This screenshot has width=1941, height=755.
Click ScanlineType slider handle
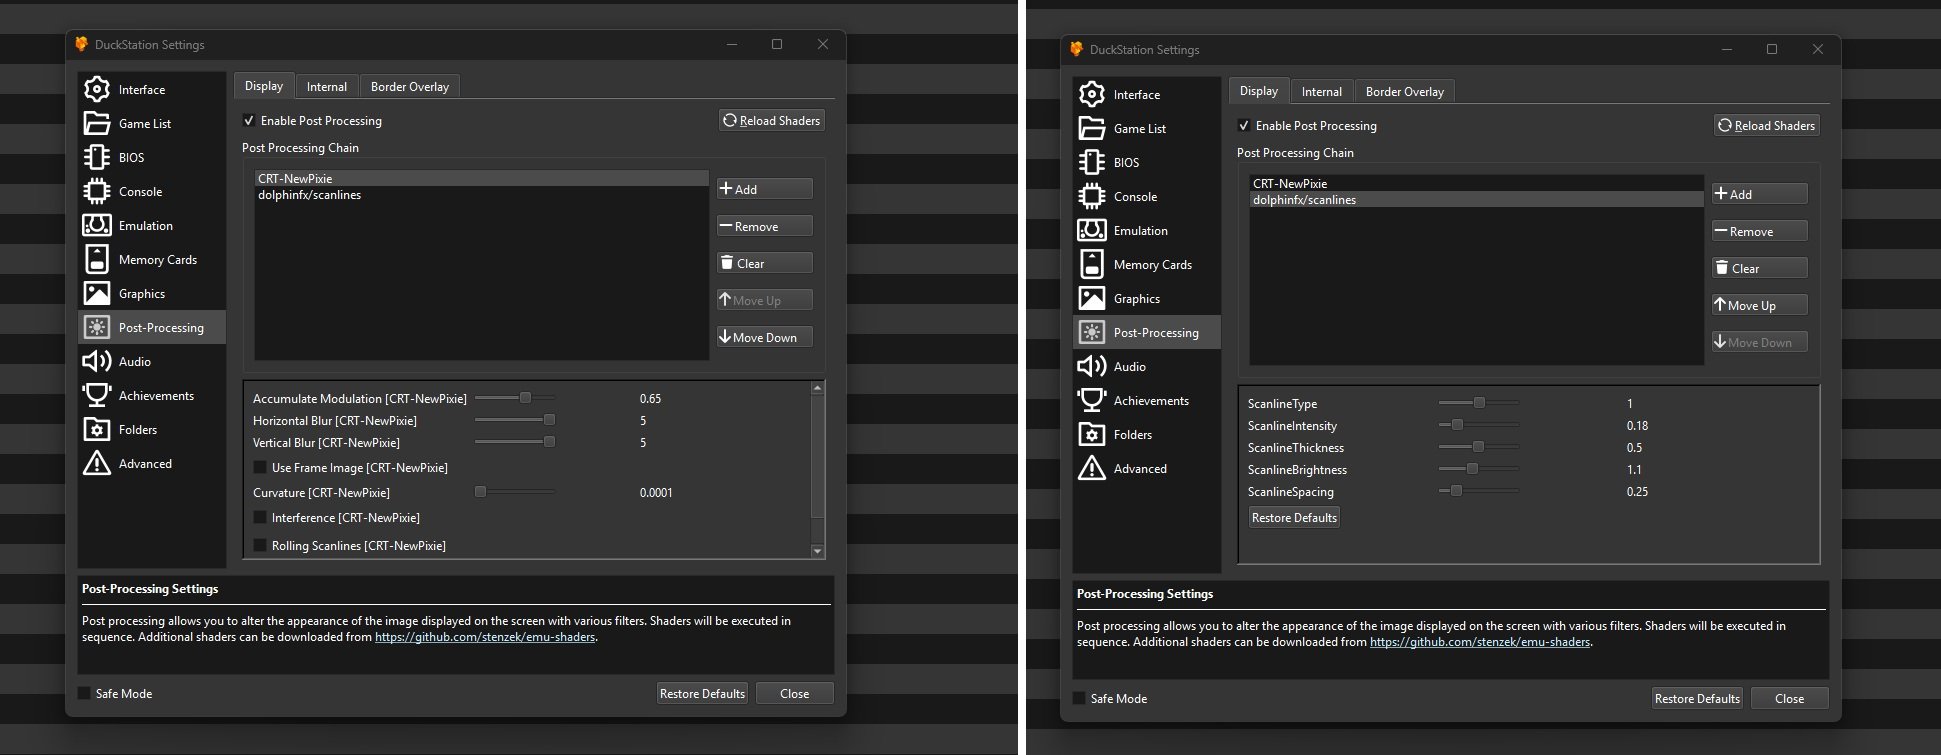pos(1479,403)
